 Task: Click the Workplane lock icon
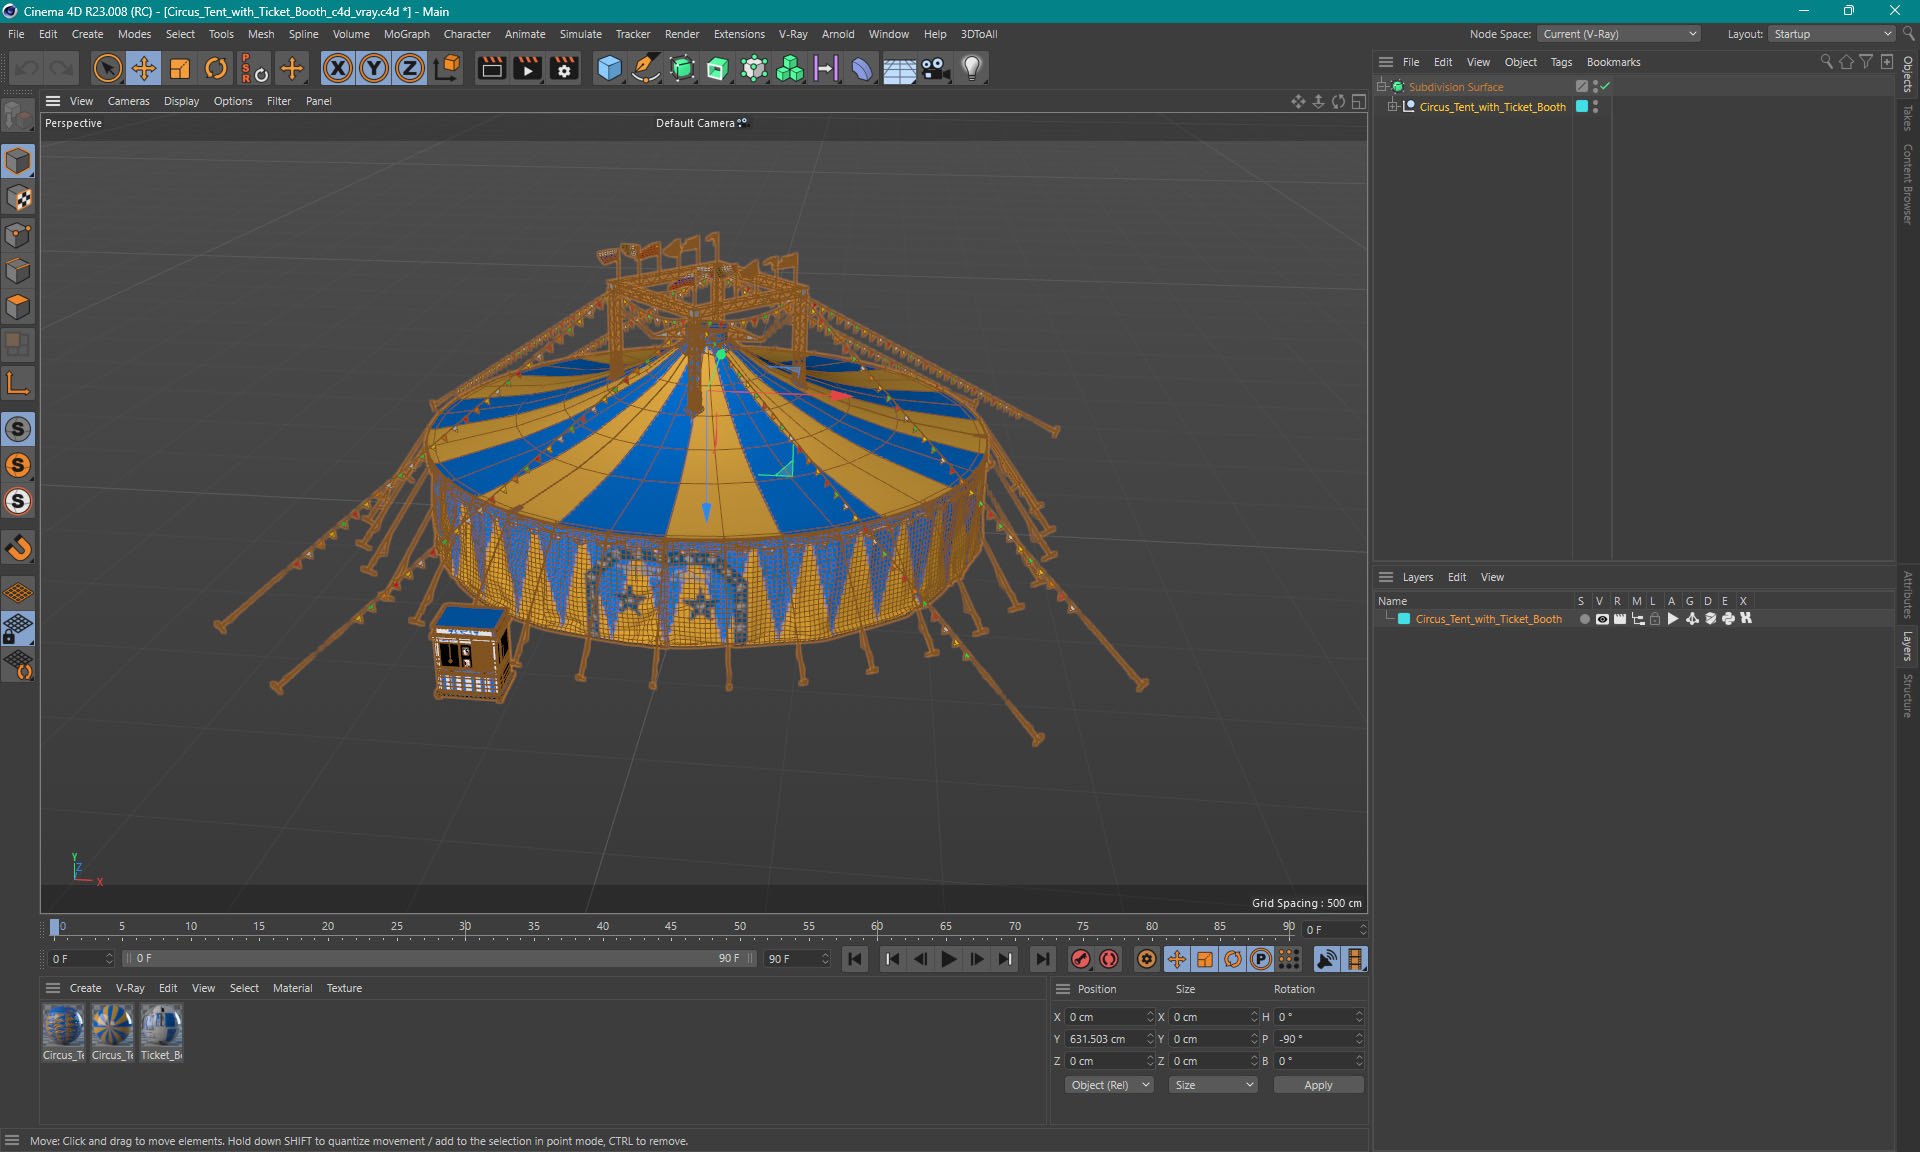point(18,629)
